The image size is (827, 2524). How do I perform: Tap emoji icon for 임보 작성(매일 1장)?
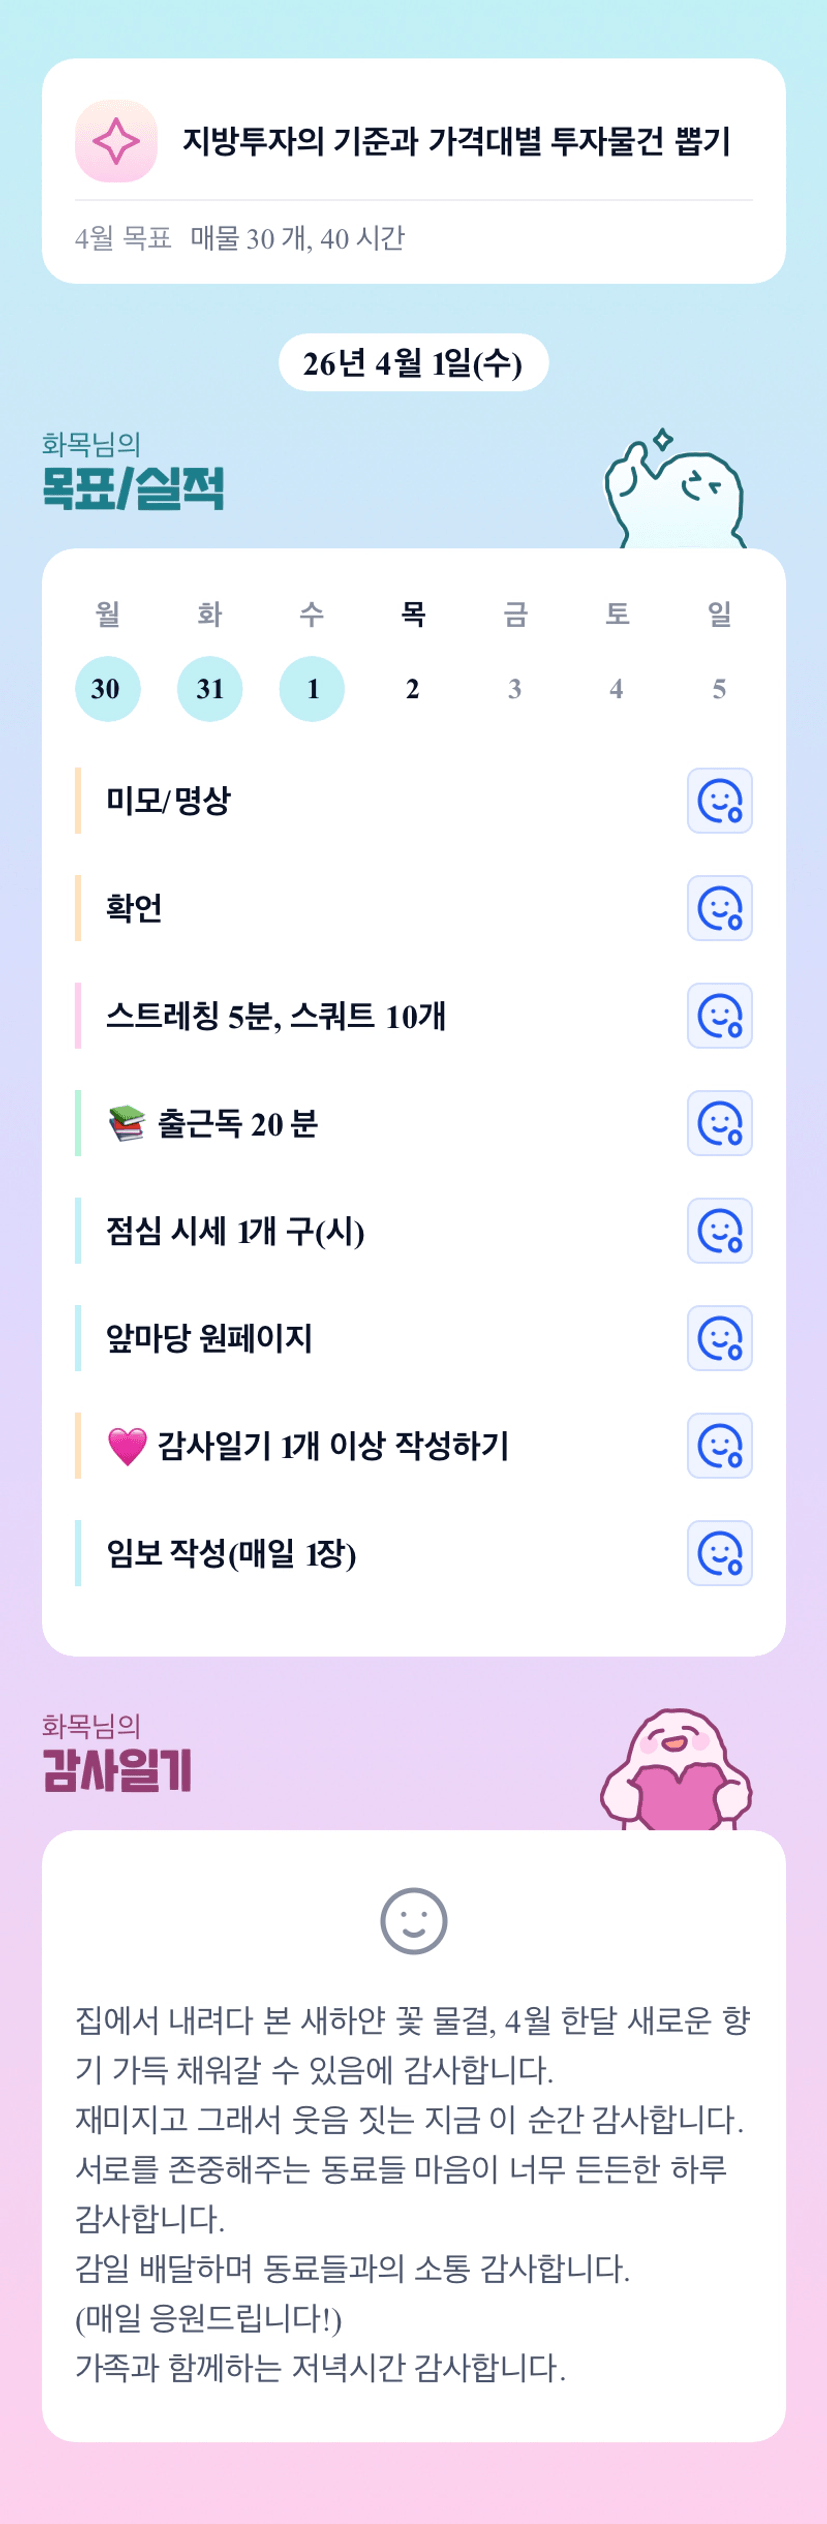[x=719, y=1553]
